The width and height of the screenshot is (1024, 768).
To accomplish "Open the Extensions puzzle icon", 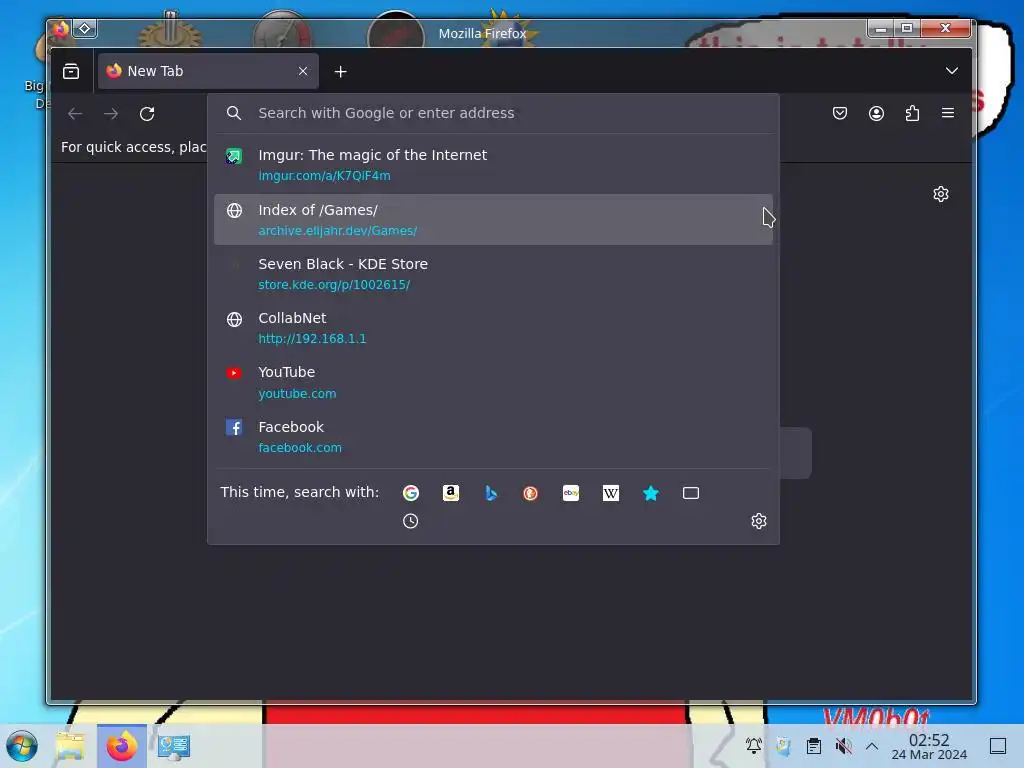I will 912,113.
